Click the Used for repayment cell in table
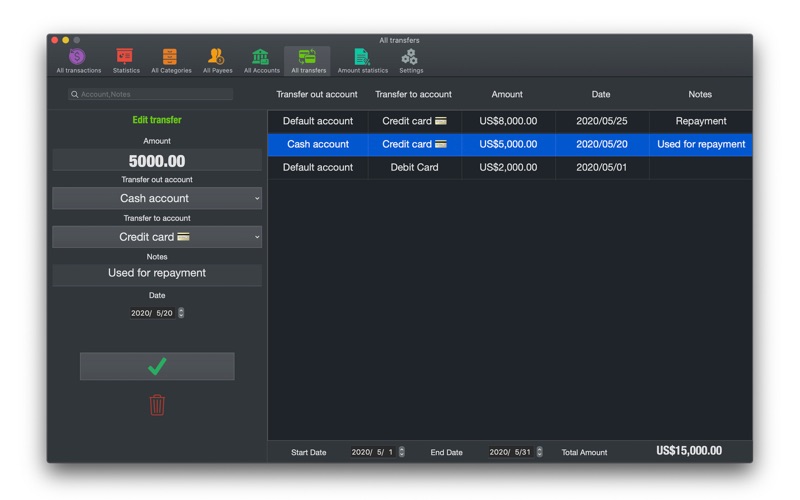800x500 pixels. click(x=701, y=144)
